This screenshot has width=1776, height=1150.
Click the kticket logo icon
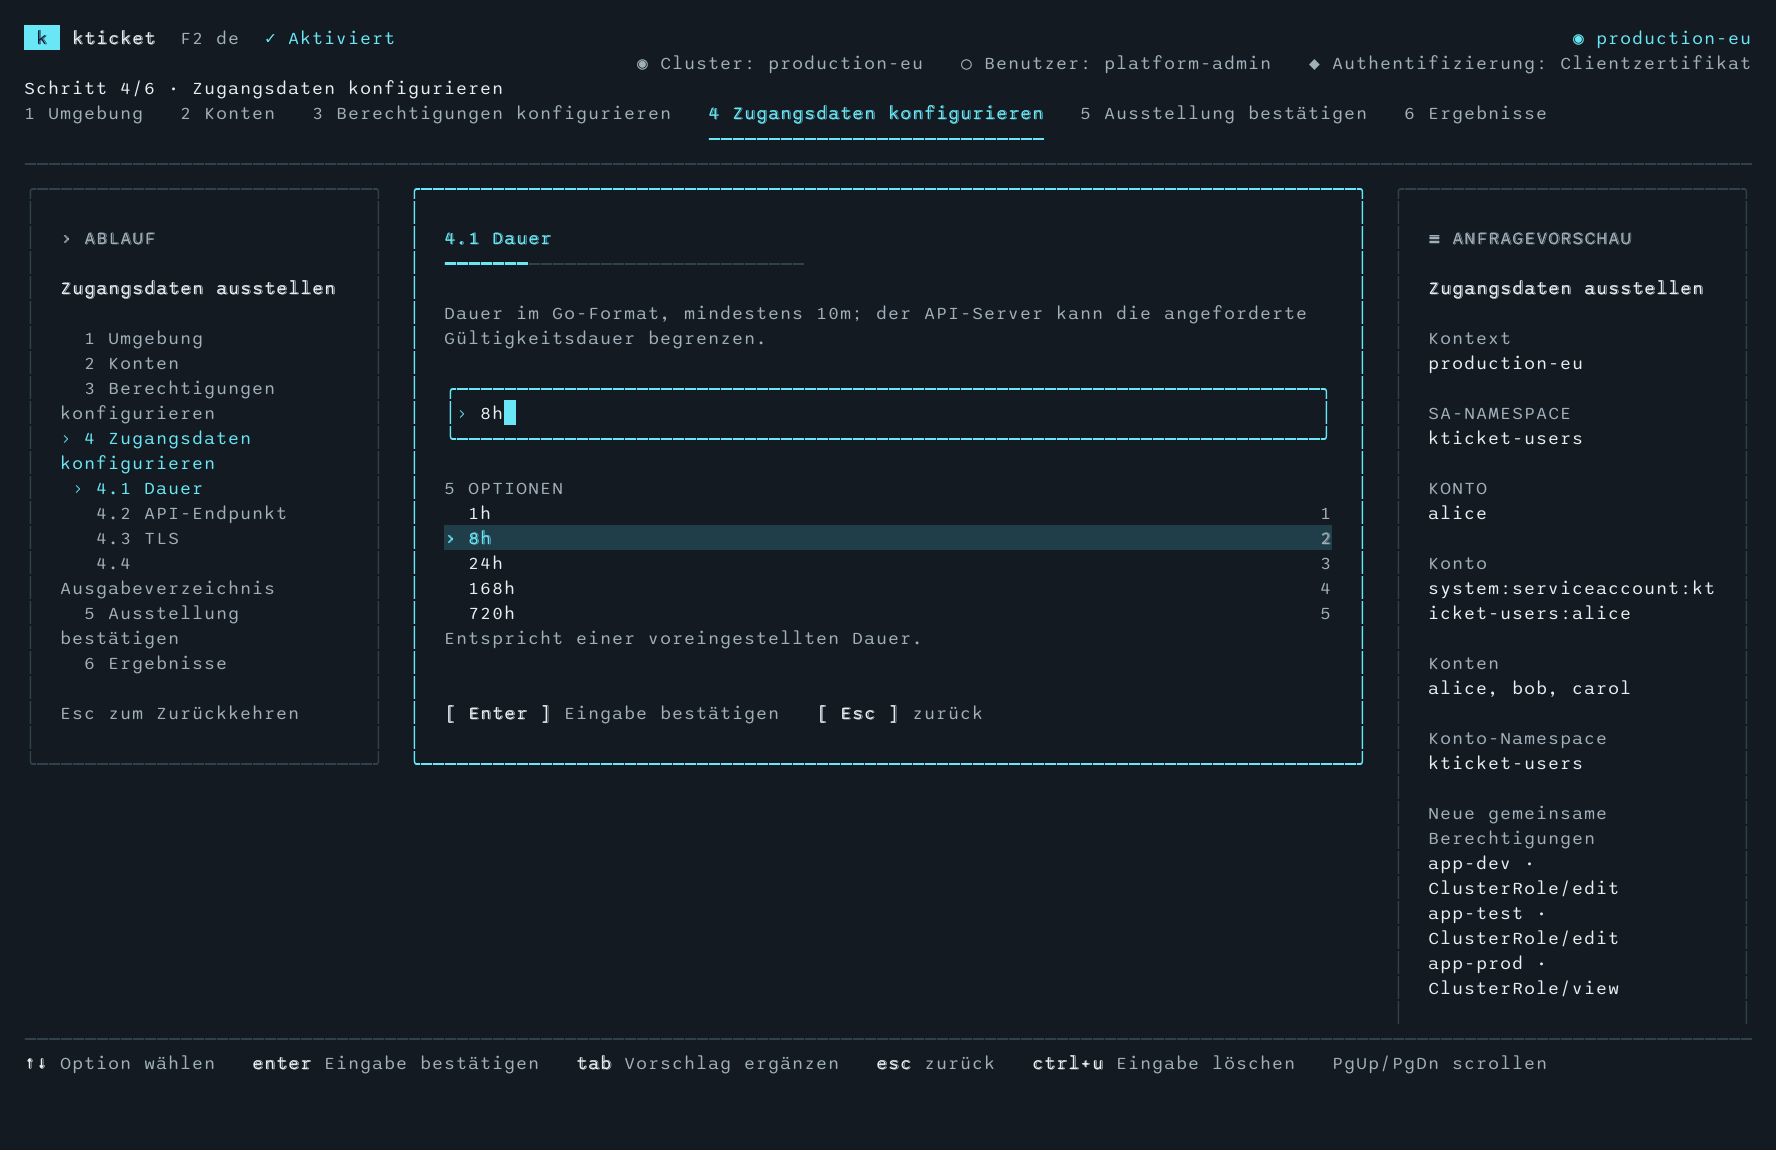[x=41, y=38]
